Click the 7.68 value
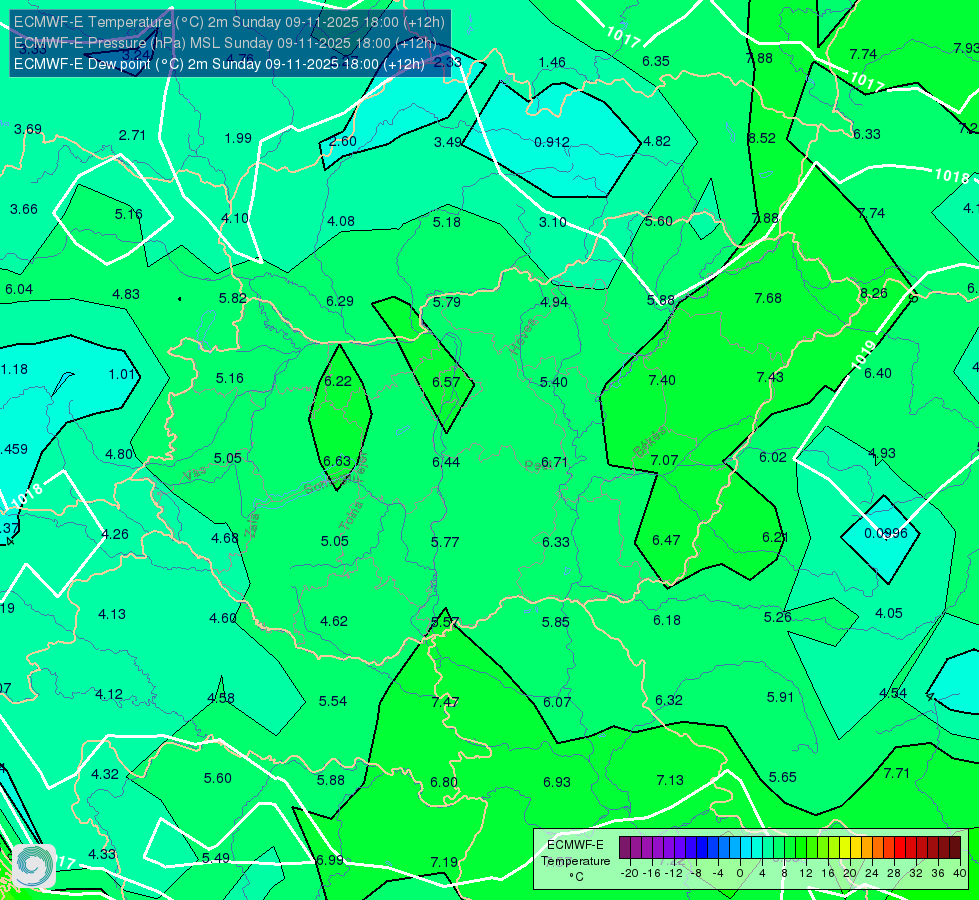 coord(768,299)
